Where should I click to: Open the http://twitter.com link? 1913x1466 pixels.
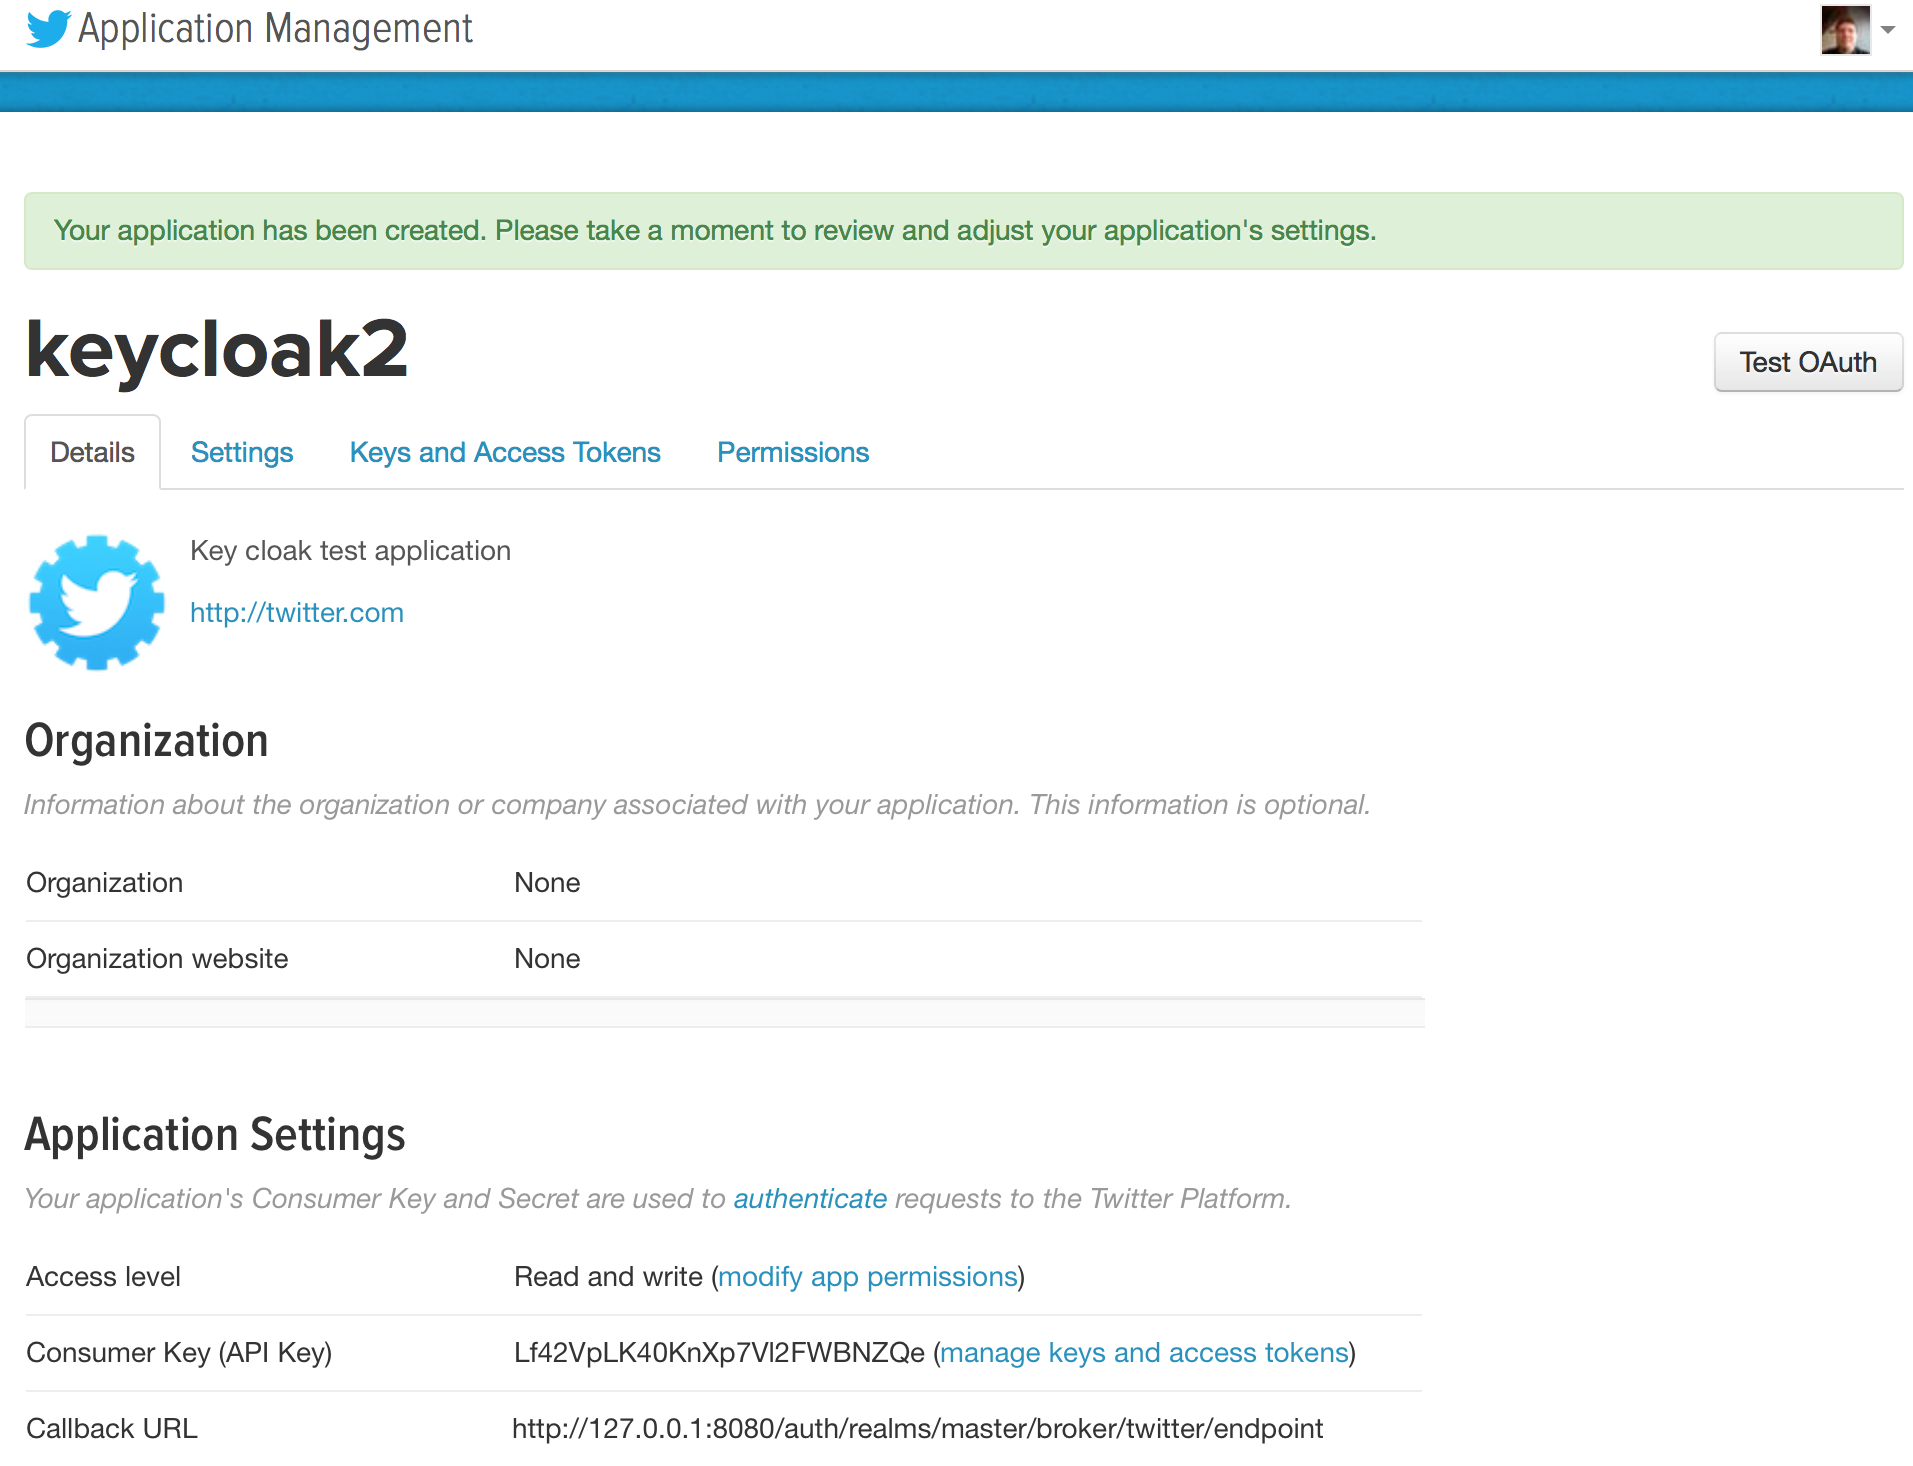click(296, 612)
